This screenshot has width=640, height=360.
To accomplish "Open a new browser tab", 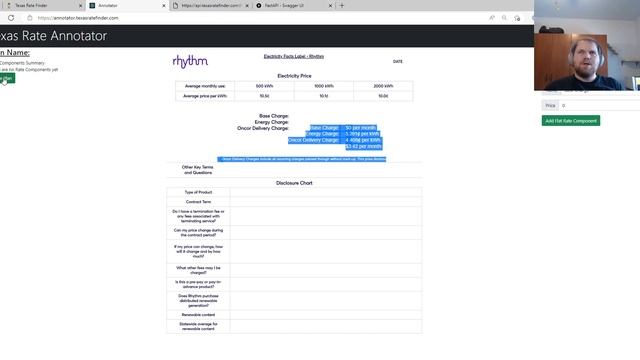I will click(342, 6).
